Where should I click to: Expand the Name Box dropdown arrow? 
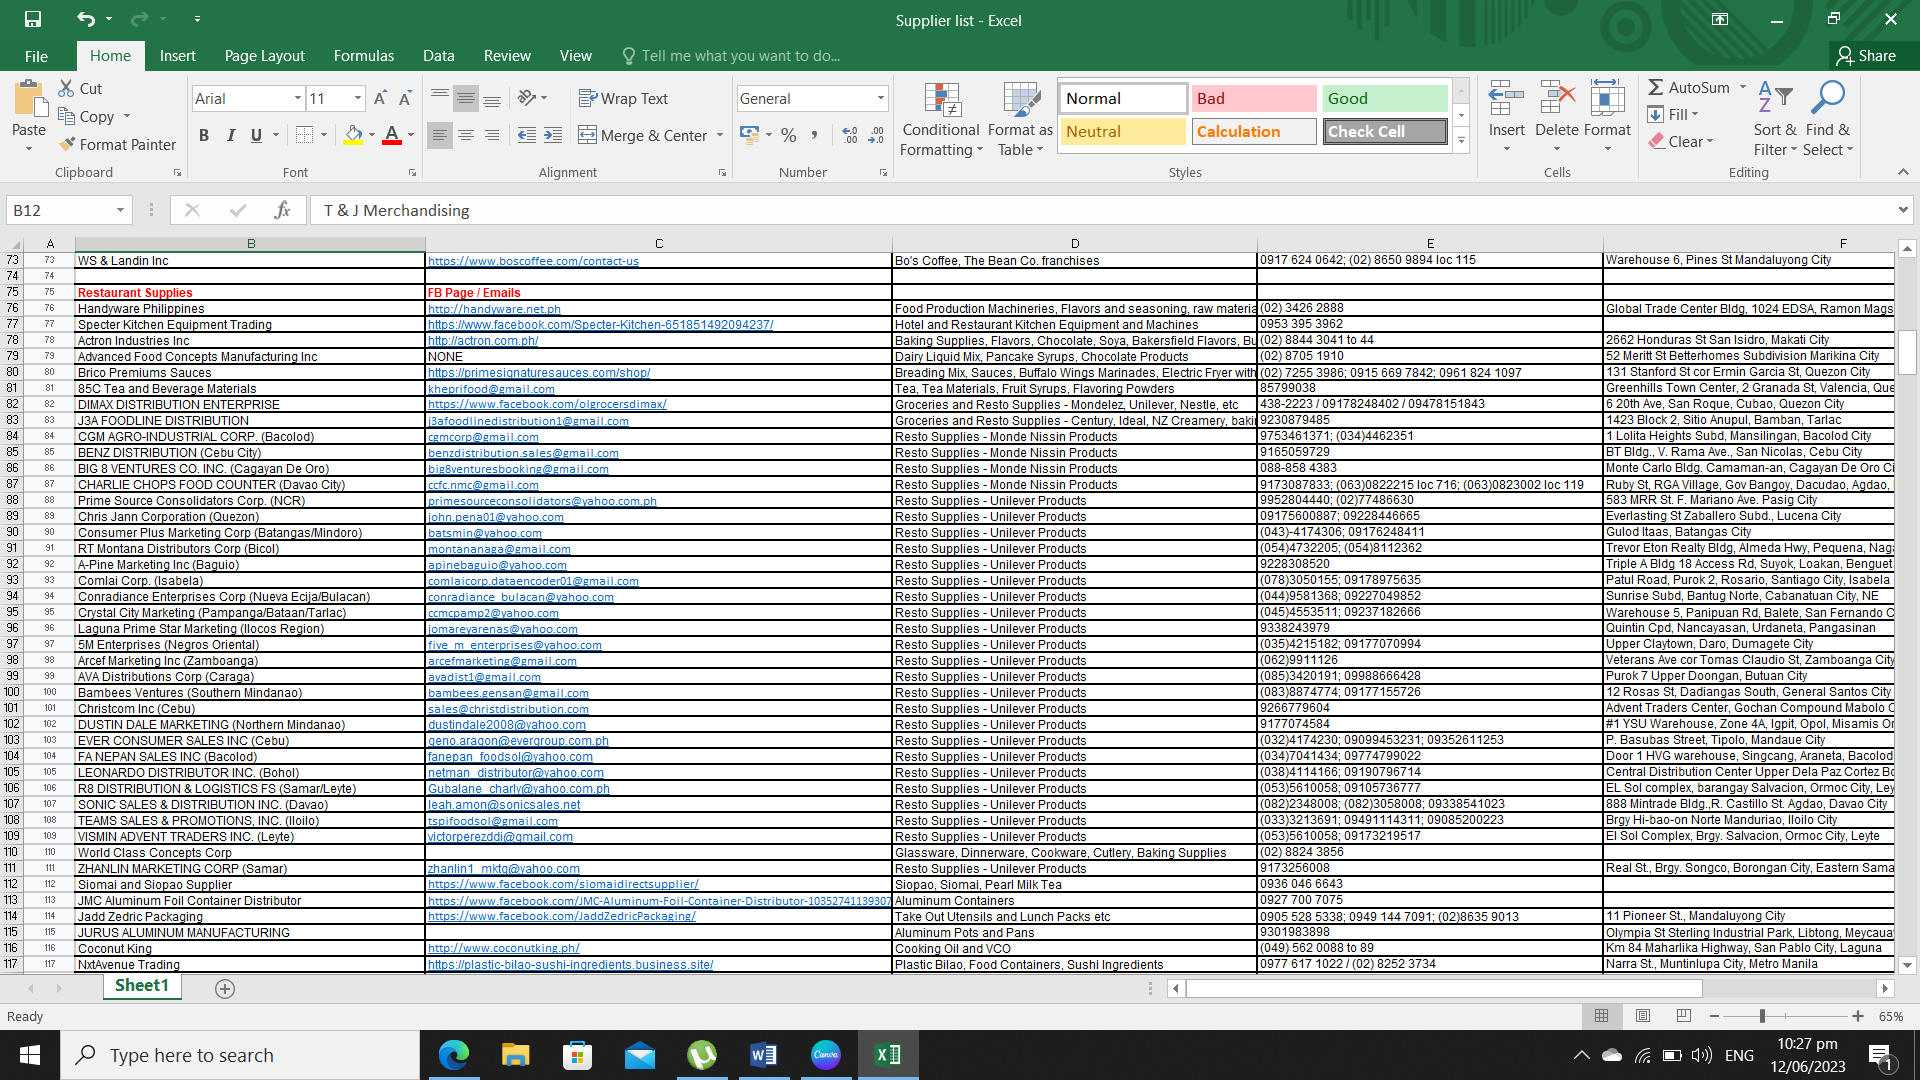point(120,210)
